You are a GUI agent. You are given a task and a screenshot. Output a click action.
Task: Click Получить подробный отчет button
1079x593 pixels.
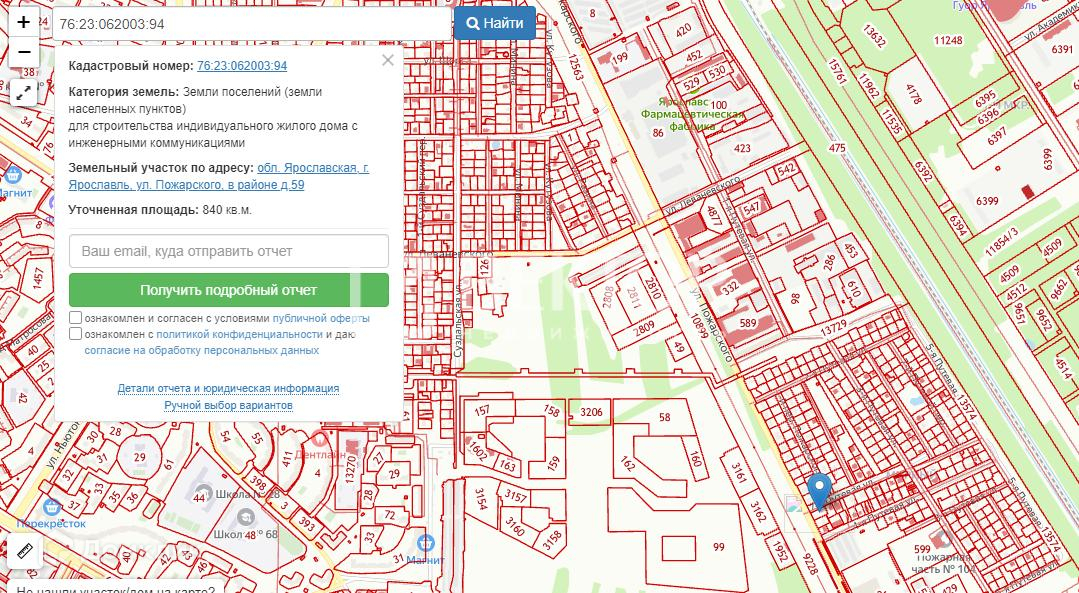tap(228, 290)
